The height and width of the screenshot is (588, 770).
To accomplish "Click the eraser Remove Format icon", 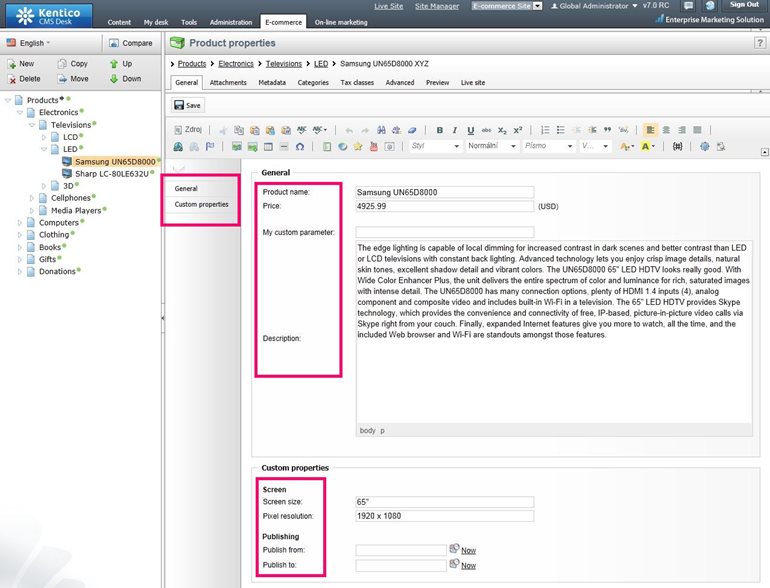I will point(412,130).
